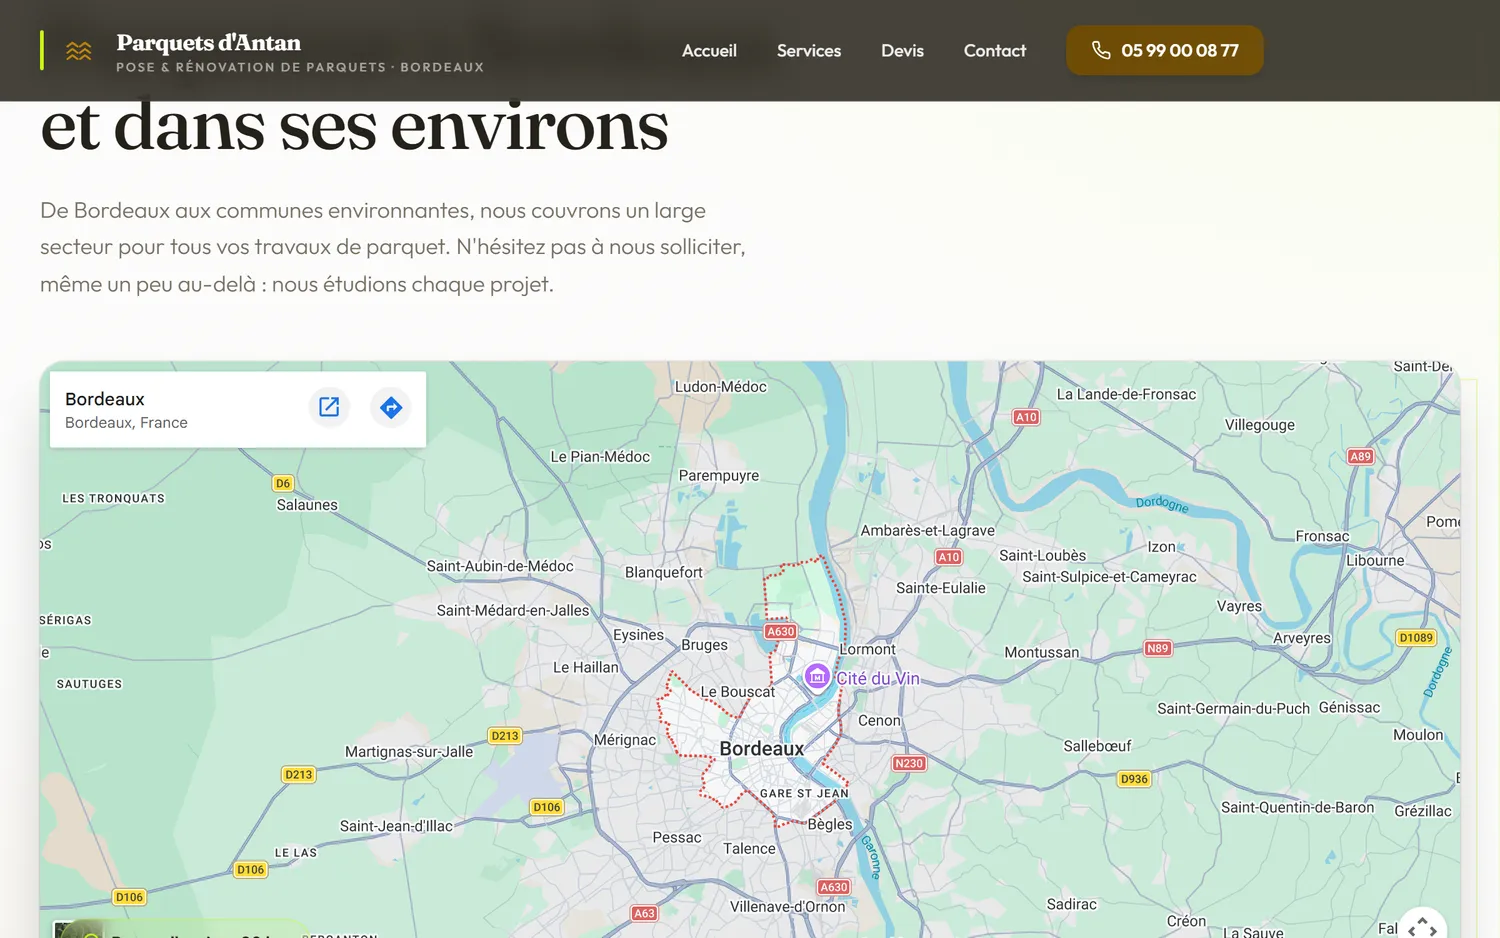This screenshot has height=938, width=1500.
Task: Go to the Accueil page
Action: 709,51
